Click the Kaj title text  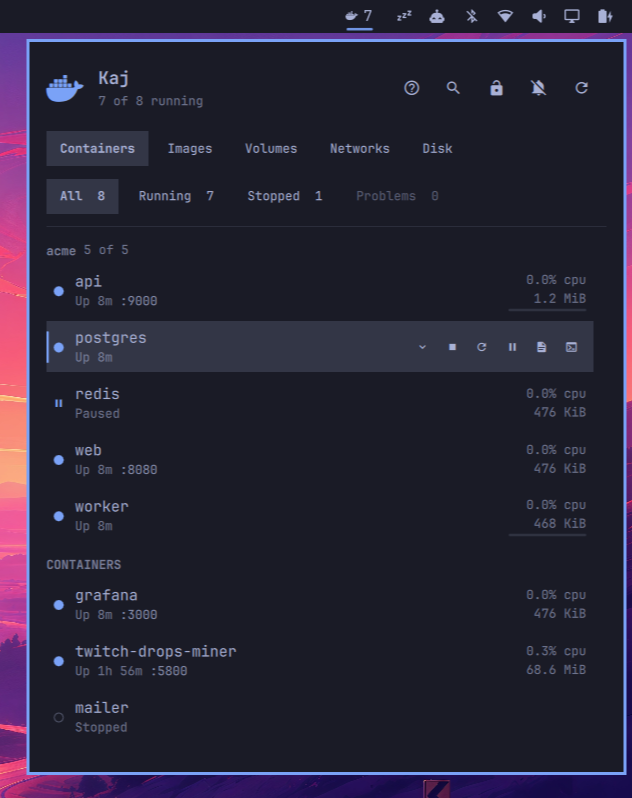coord(113,78)
